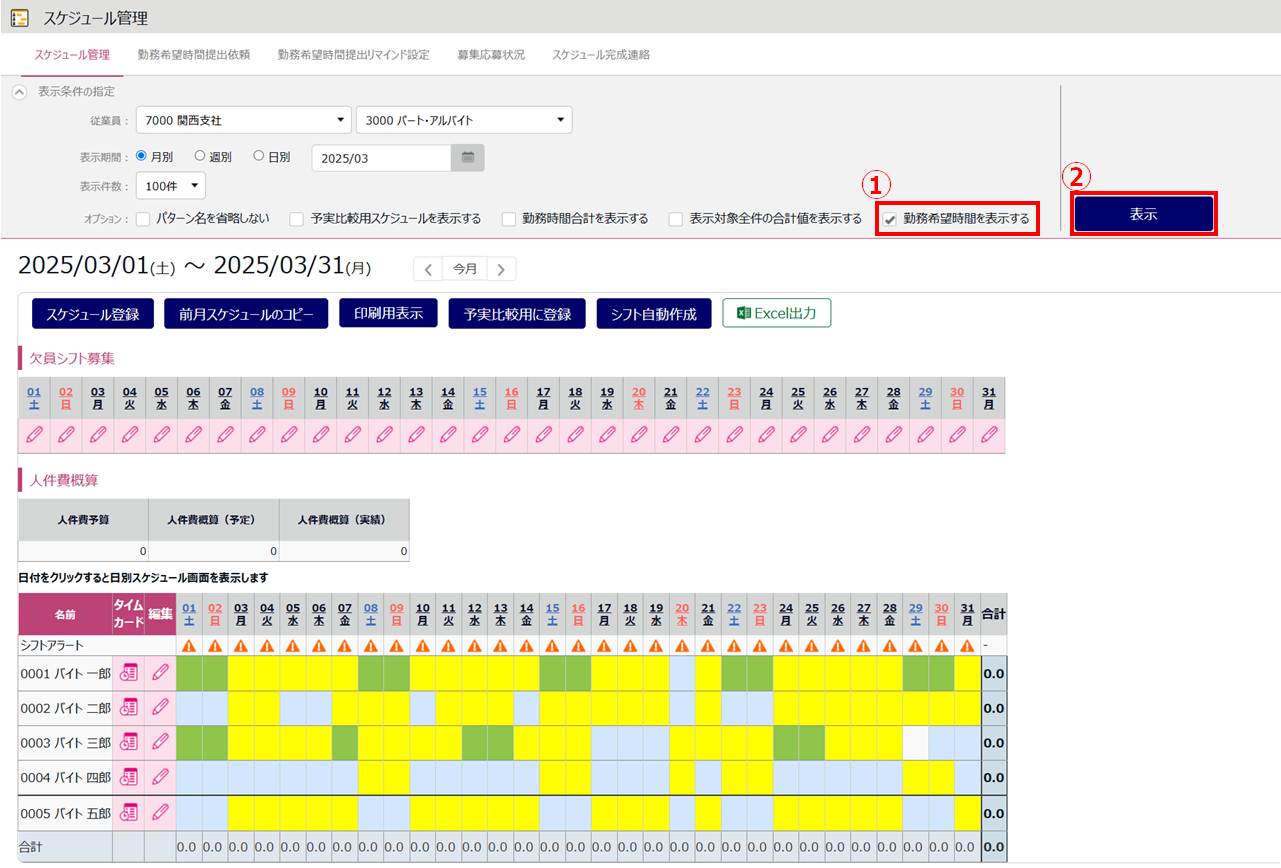Viewport: 1281px width, 868px height.
Task: Switch to 勤務希望時間提出依頼 tab
Action: click(x=194, y=55)
